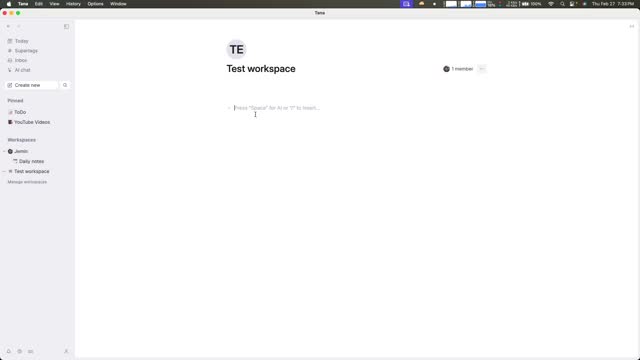The height and width of the screenshot is (360, 640).
Task: Open the YouTube Videos pinned item
Action: (29, 122)
